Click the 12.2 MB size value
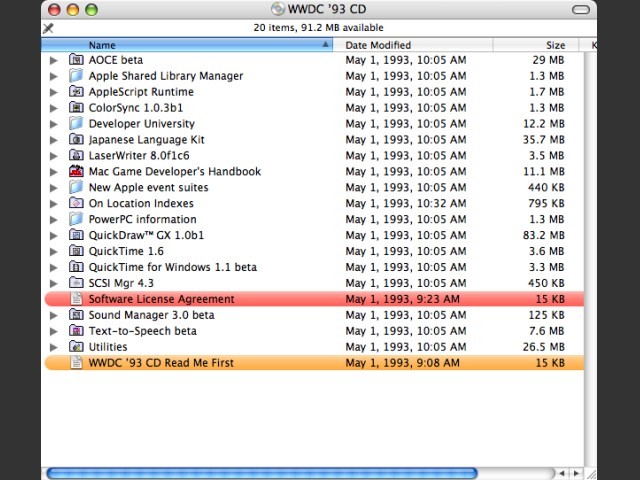Screen dimensions: 640x480 pos(544,124)
